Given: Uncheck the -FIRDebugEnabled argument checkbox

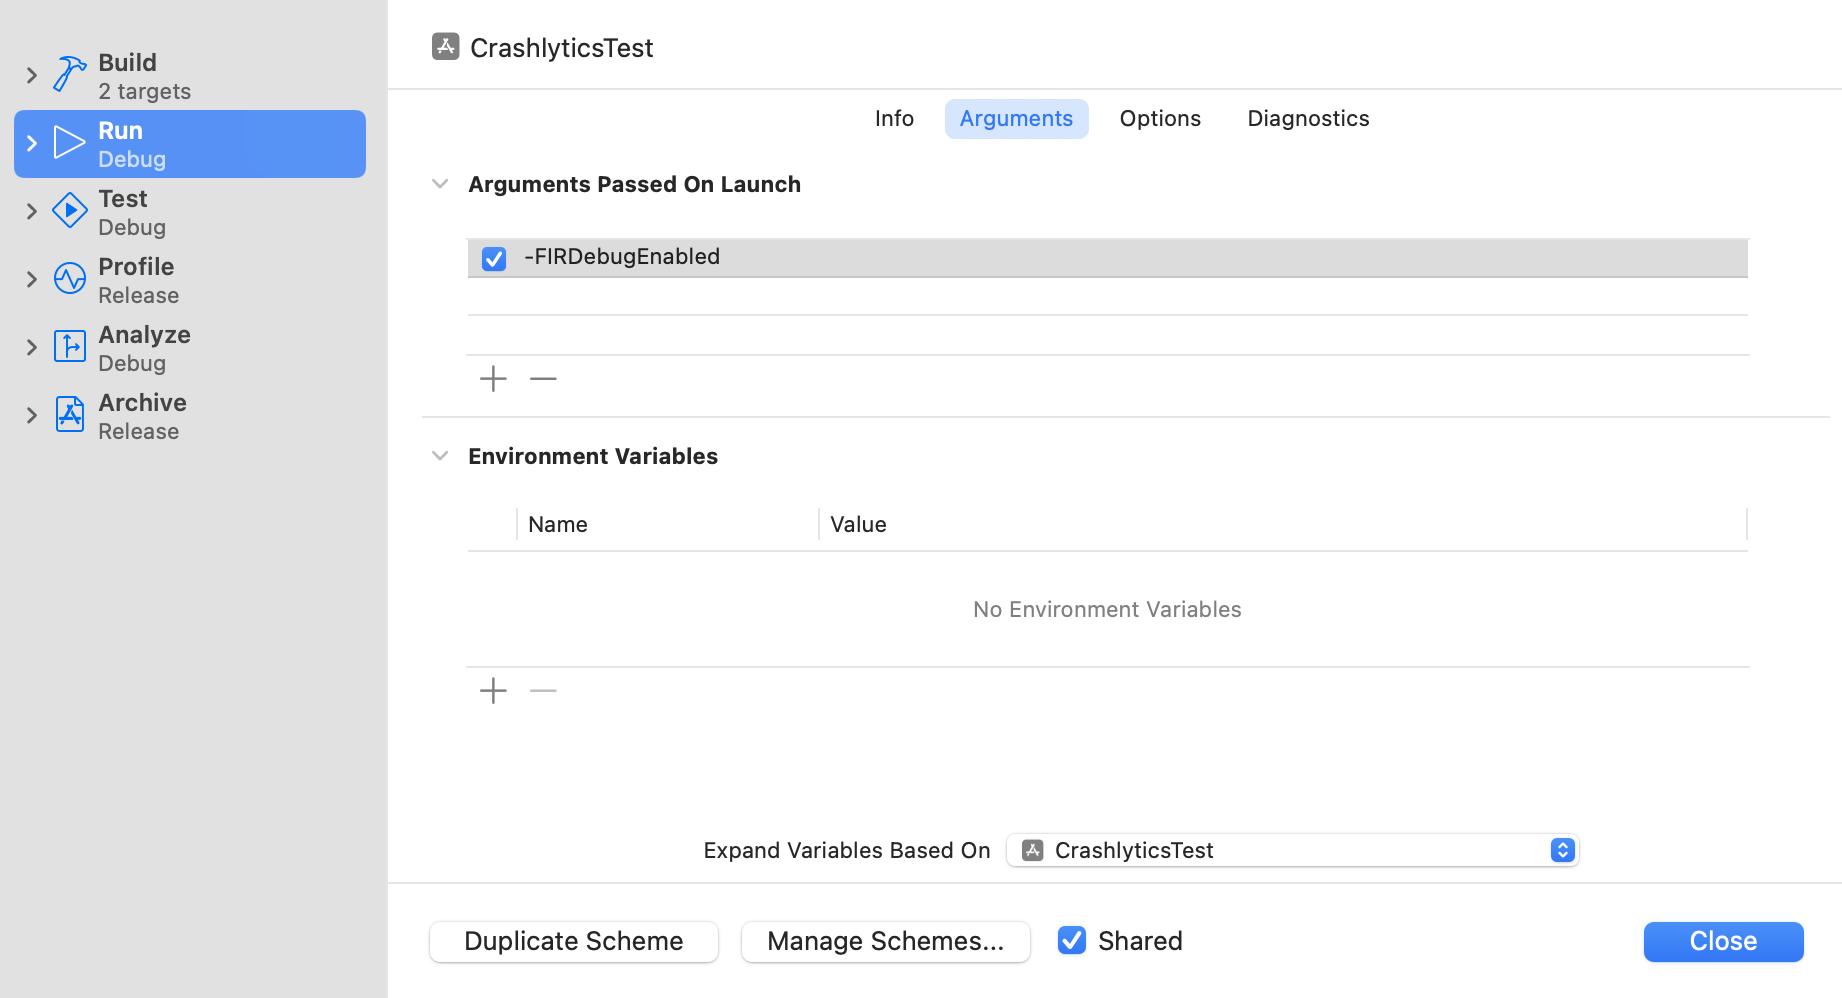Looking at the screenshot, I should [494, 259].
